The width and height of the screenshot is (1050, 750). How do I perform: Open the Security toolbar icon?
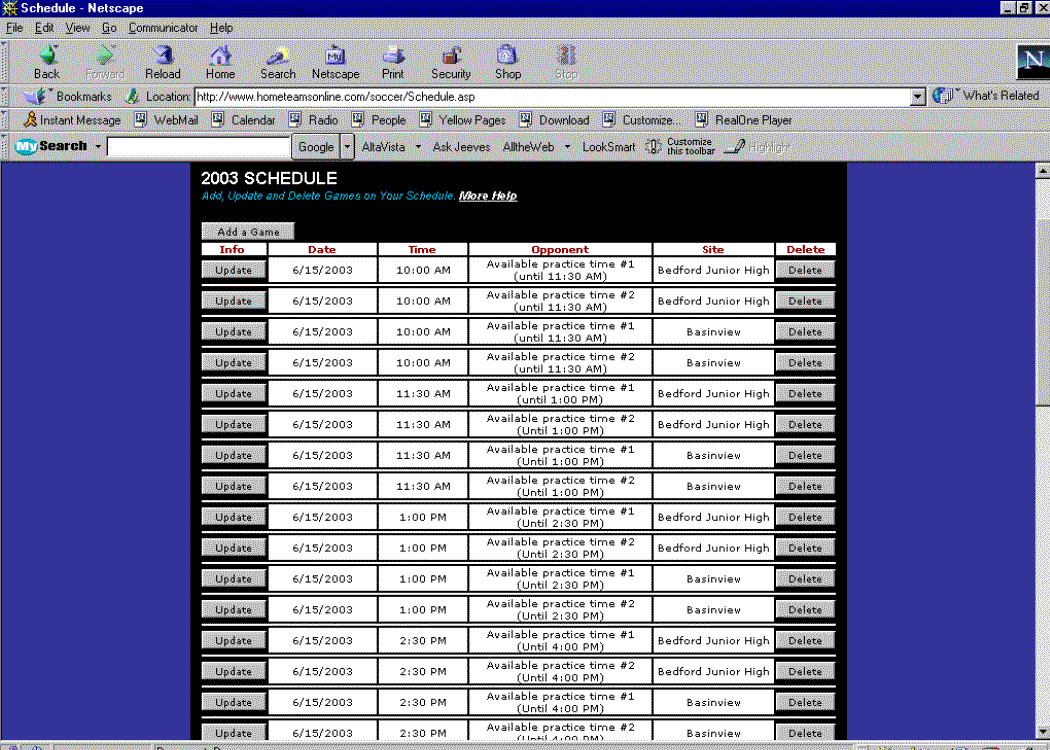[451, 62]
